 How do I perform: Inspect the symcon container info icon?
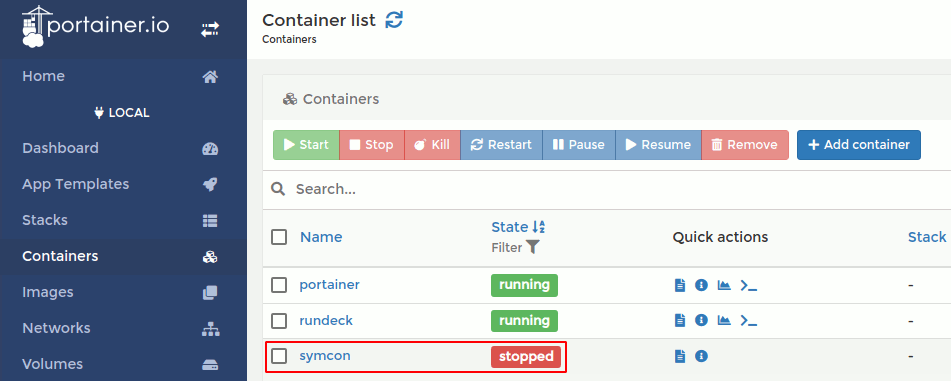(701, 356)
